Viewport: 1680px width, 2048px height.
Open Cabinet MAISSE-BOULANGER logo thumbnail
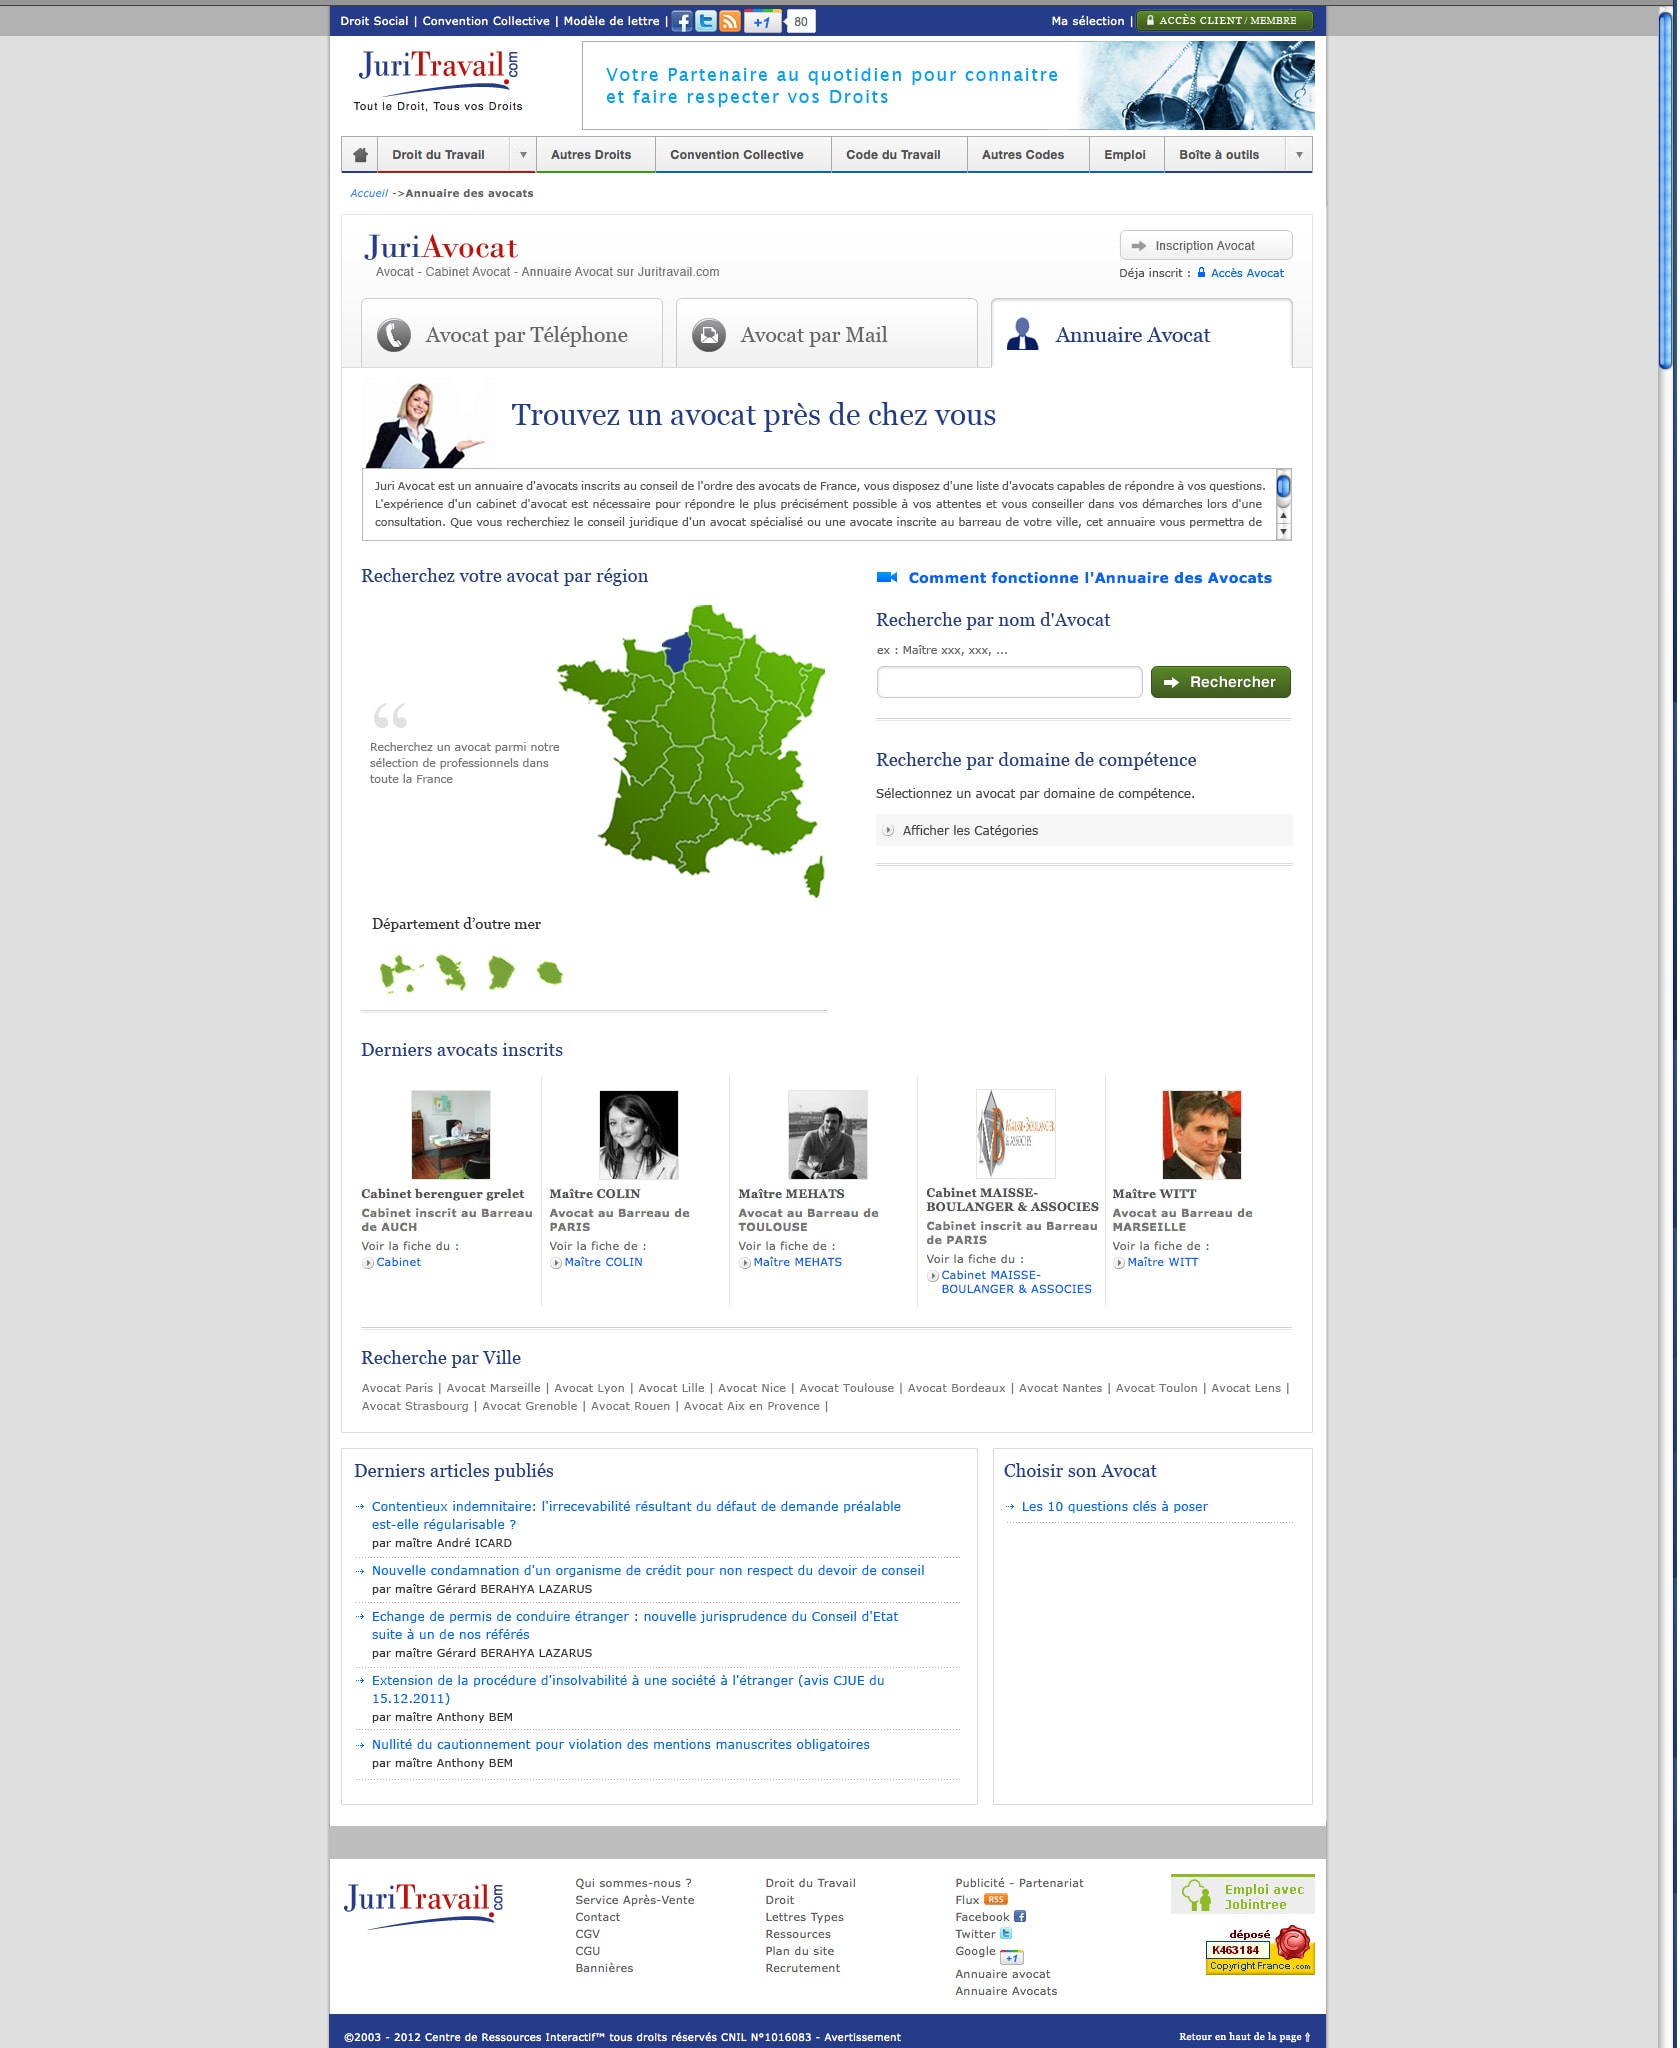(1015, 1134)
